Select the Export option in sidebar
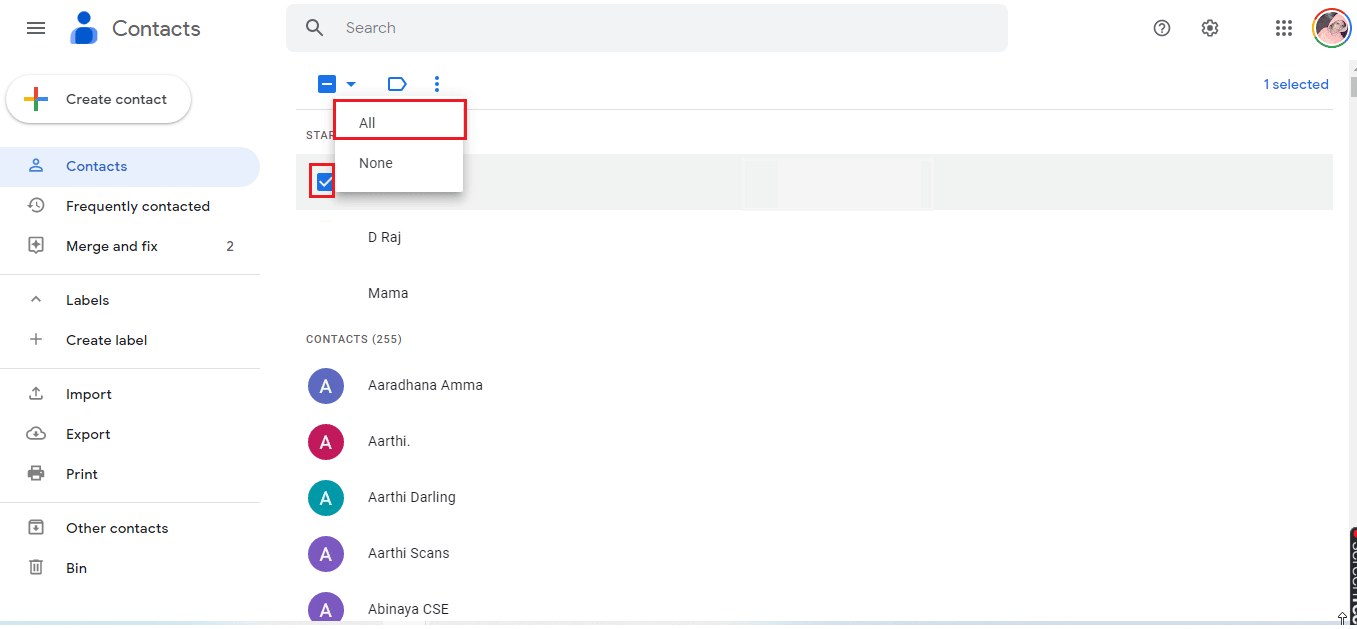 coord(88,434)
